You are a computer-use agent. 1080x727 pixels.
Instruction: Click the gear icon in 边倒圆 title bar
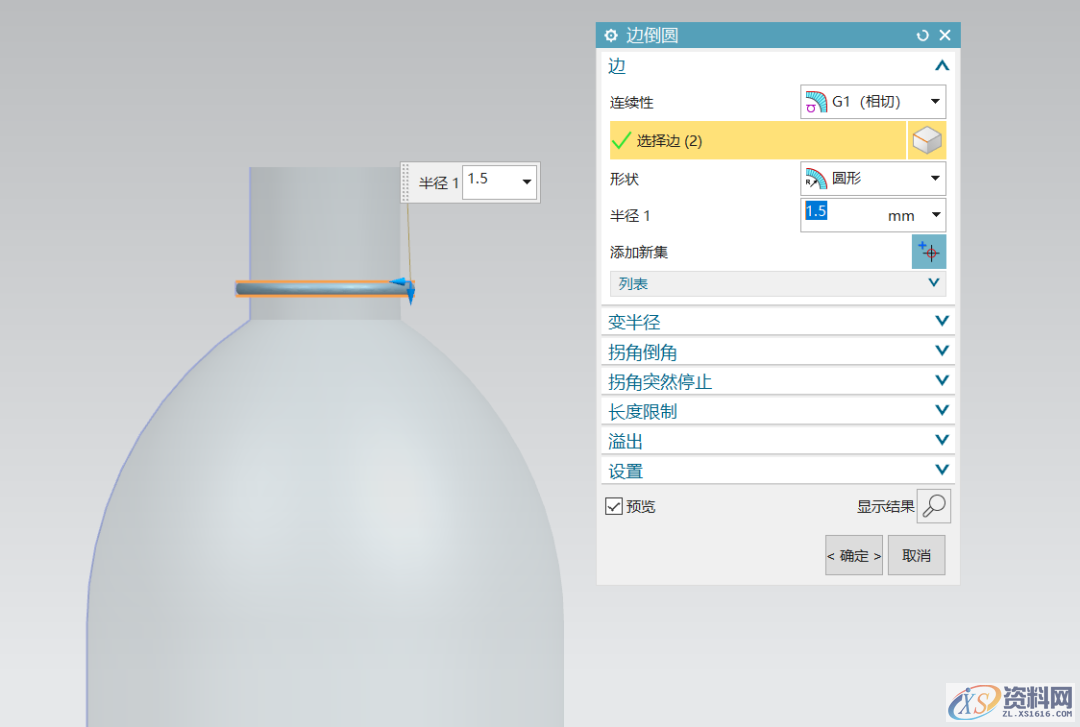(x=611, y=35)
